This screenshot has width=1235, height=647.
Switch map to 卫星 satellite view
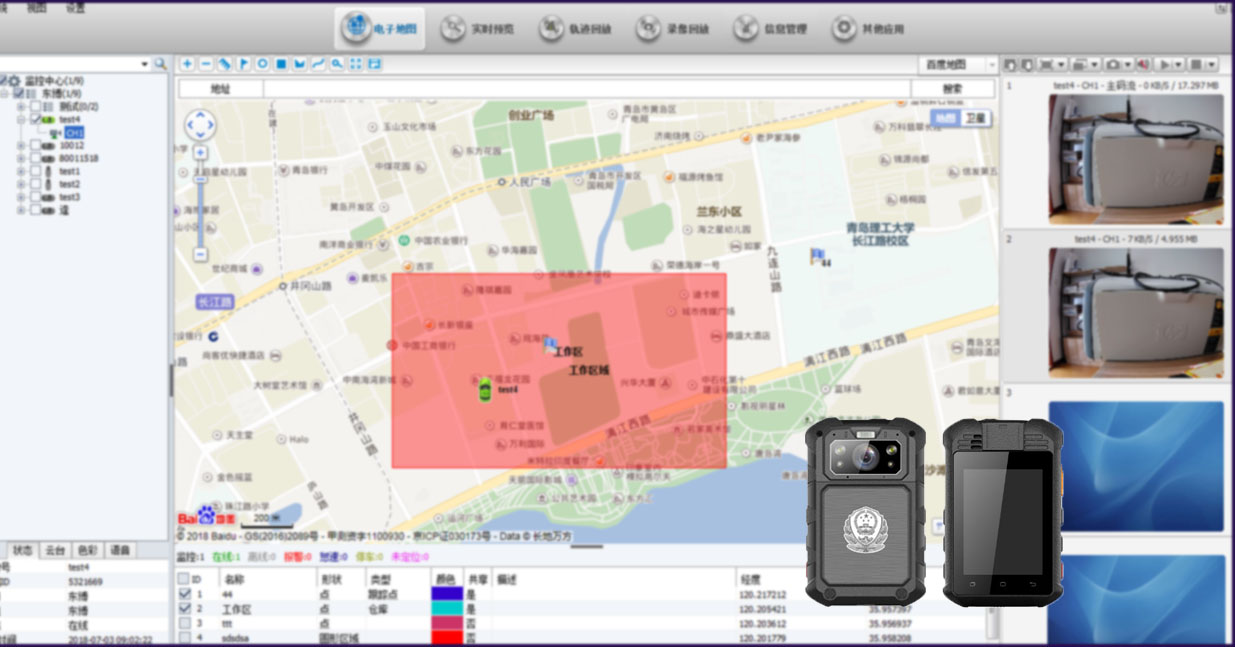pyautogui.click(x=976, y=118)
